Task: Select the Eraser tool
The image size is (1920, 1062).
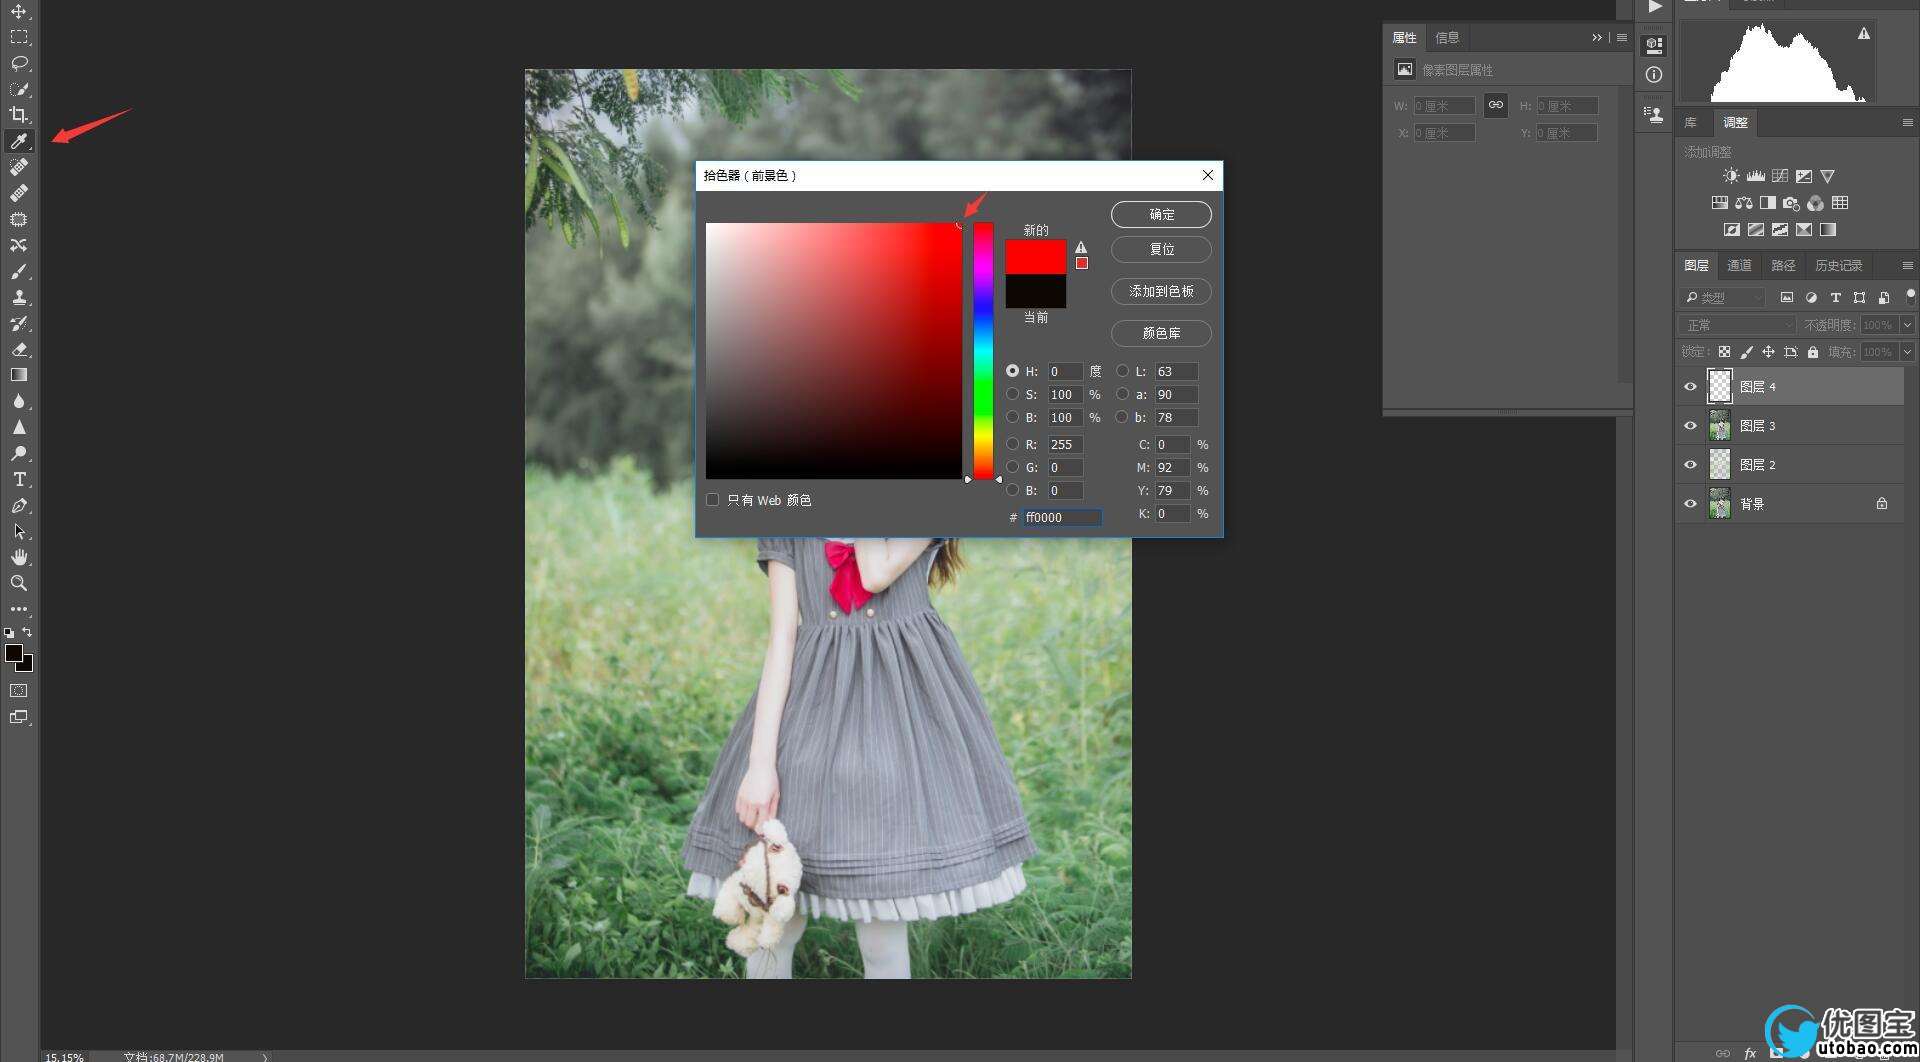Action: [19, 349]
